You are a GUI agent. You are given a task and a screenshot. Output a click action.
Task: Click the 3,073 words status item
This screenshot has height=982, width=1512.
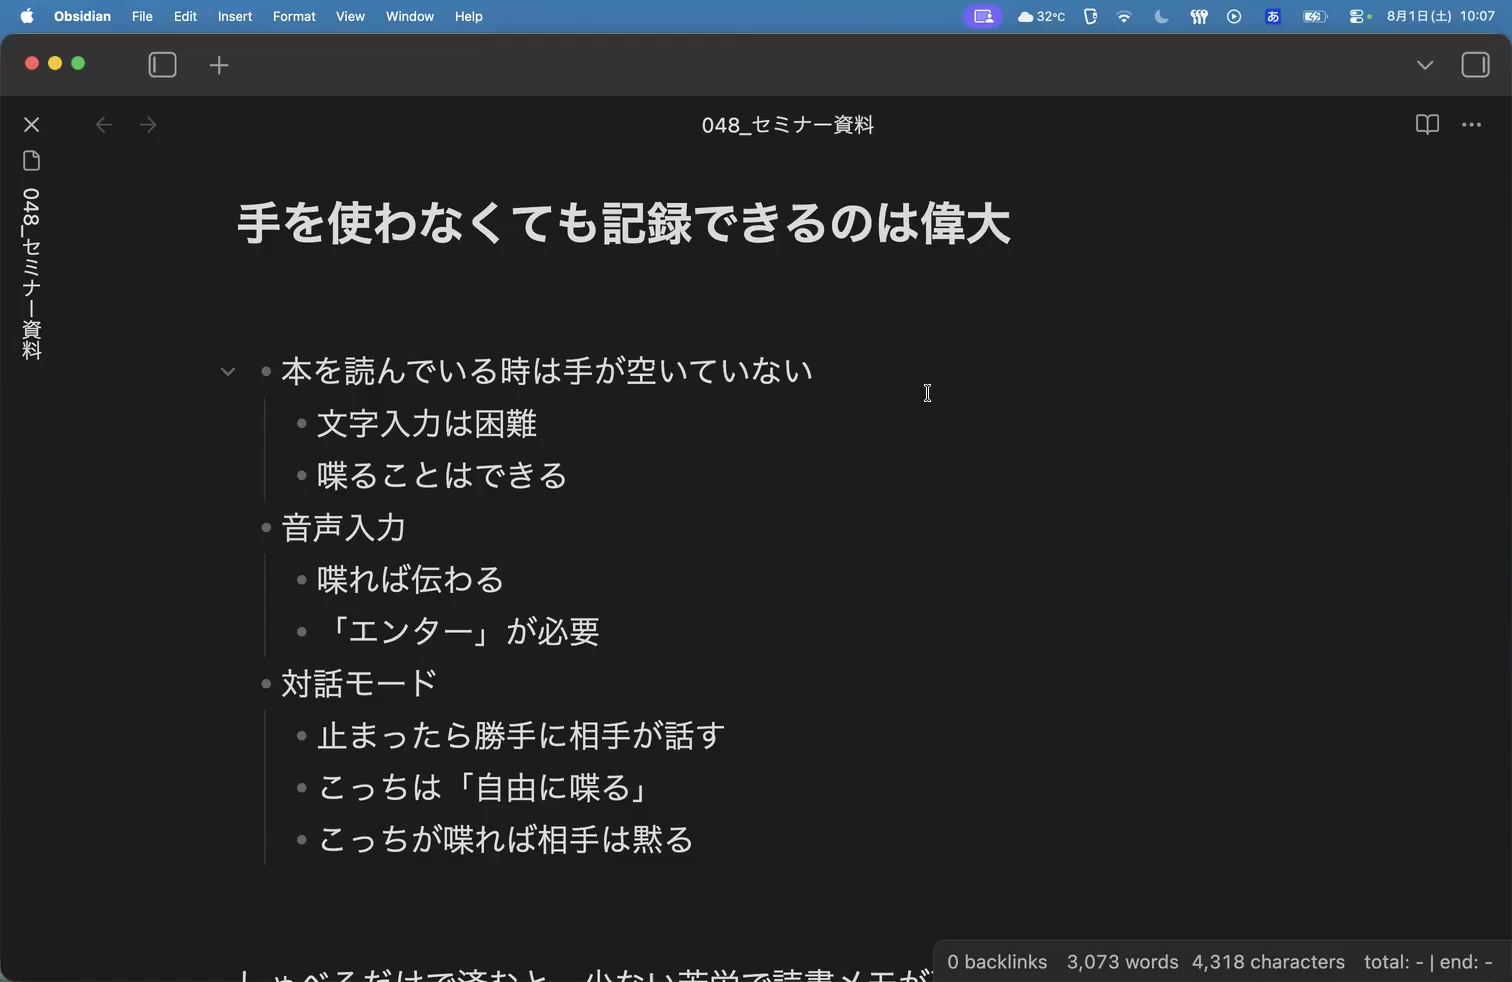click(x=1122, y=962)
